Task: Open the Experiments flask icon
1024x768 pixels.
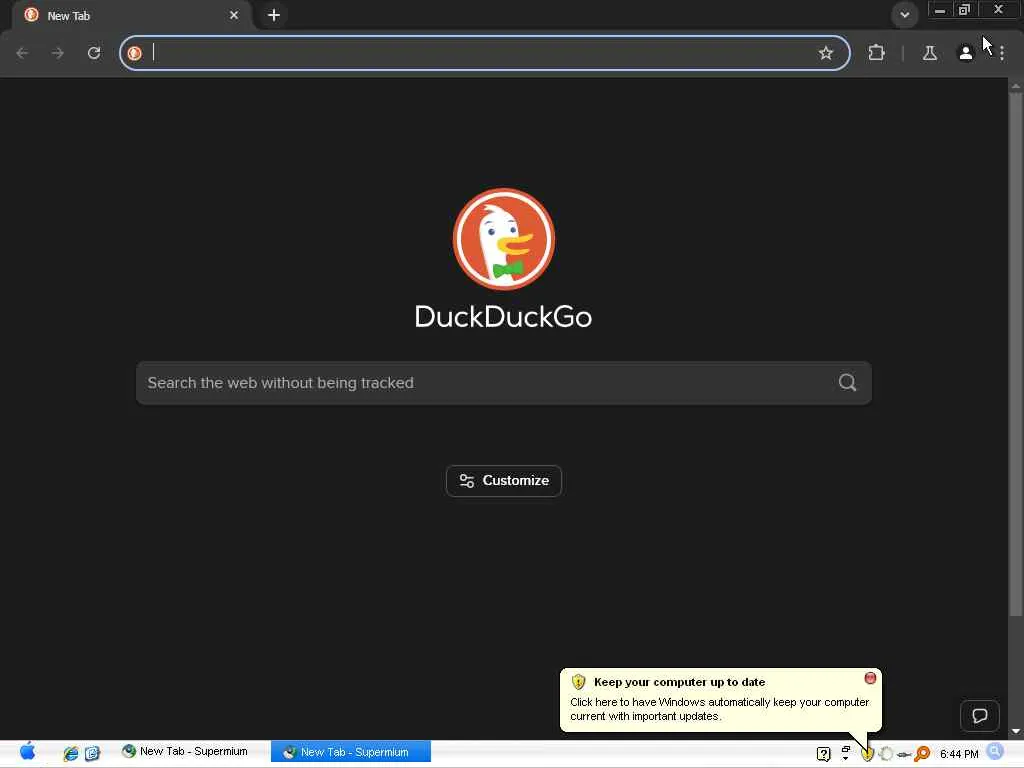Action: pyautogui.click(x=930, y=53)
